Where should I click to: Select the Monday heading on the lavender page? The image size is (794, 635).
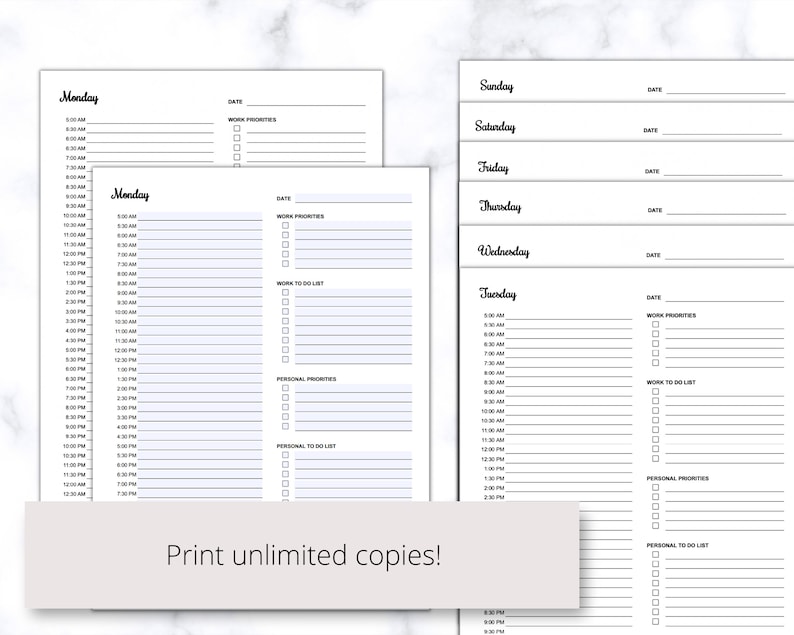pyautogui.click(x=130, y=195)
